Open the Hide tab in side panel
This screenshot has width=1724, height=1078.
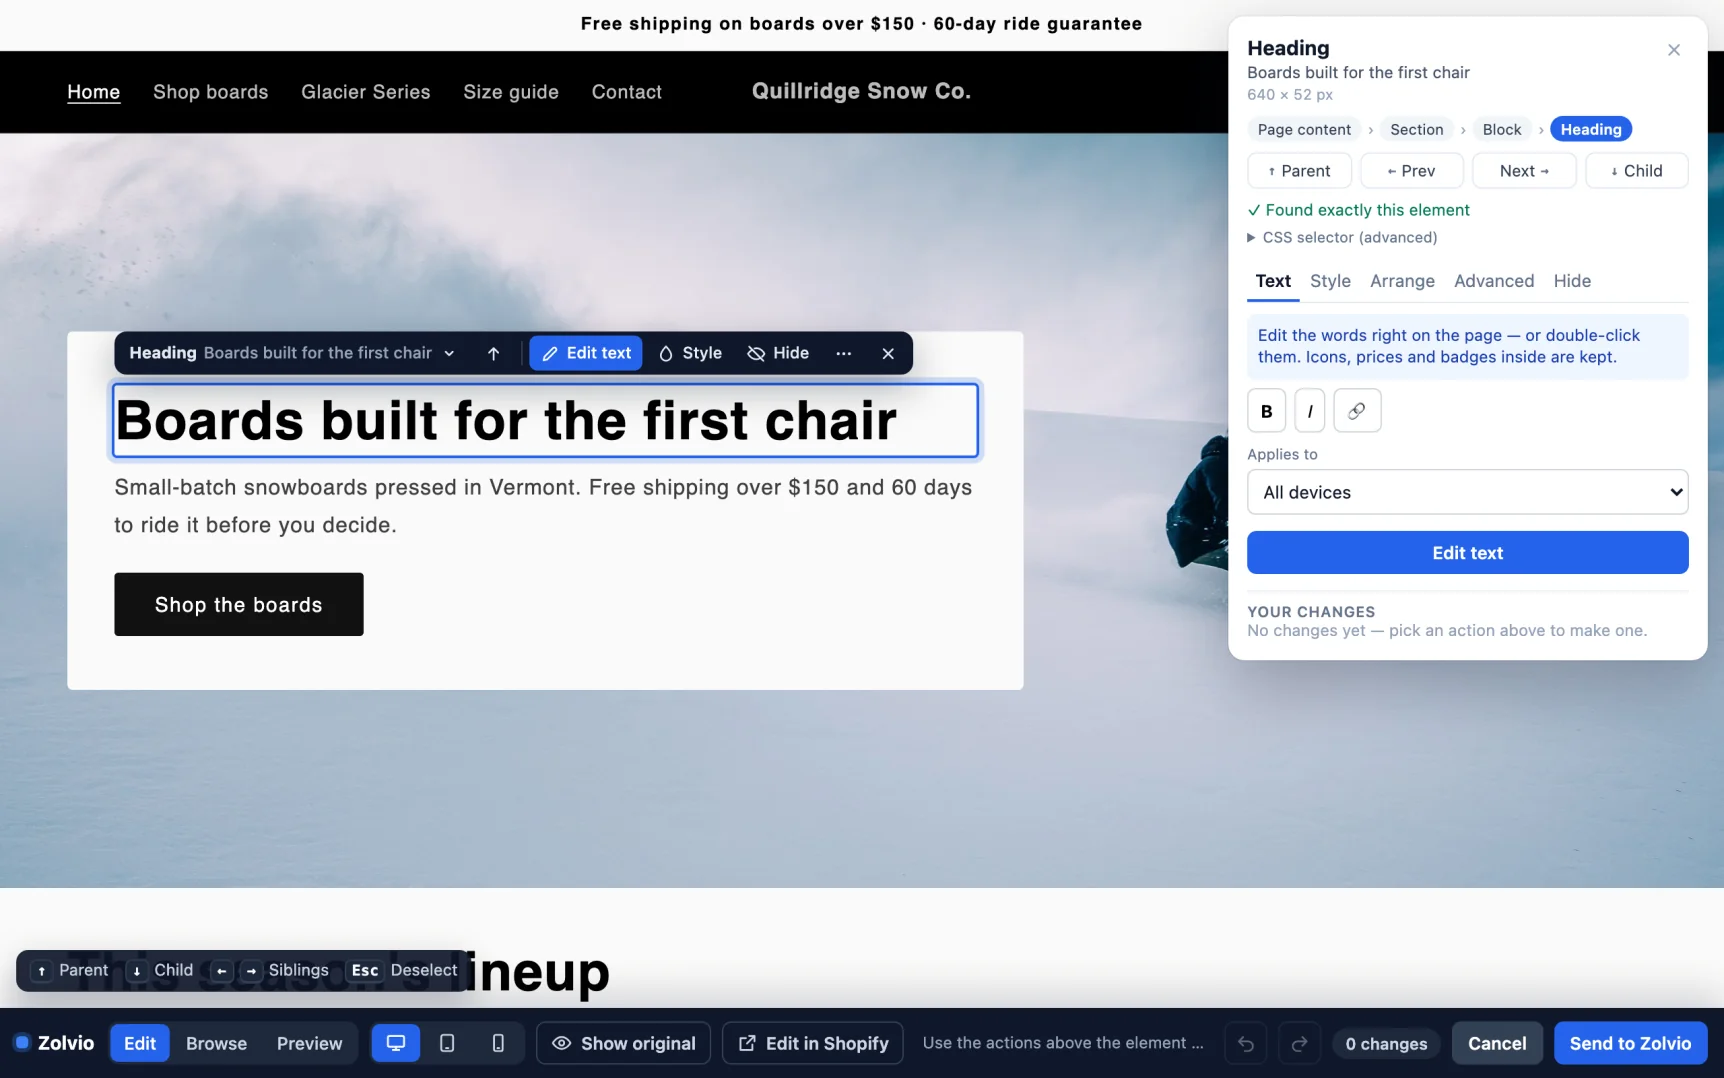tap(1572, 281)
